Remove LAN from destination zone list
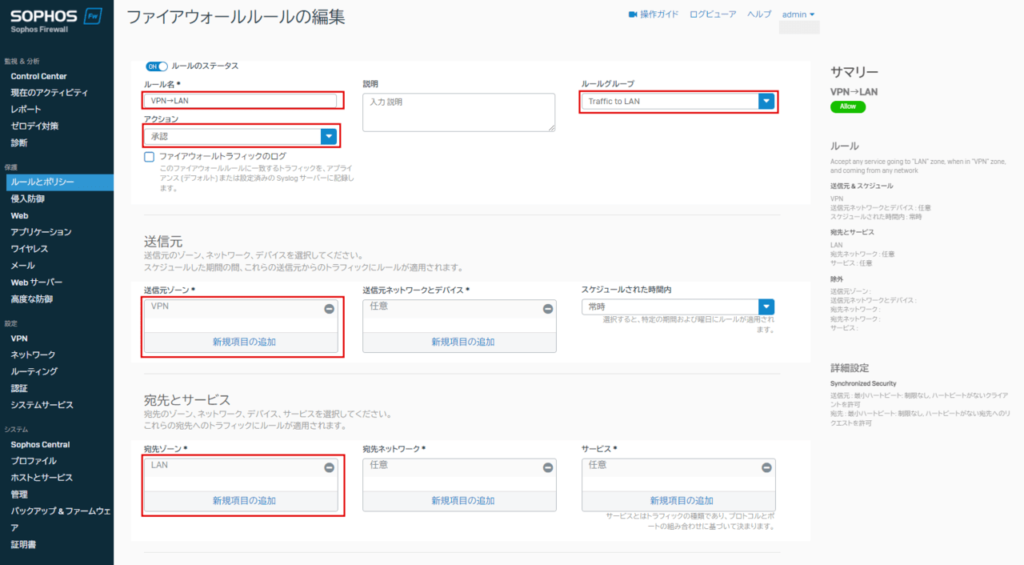The image size is (1024, 565). pyautogui.click(x=329, y=468)
